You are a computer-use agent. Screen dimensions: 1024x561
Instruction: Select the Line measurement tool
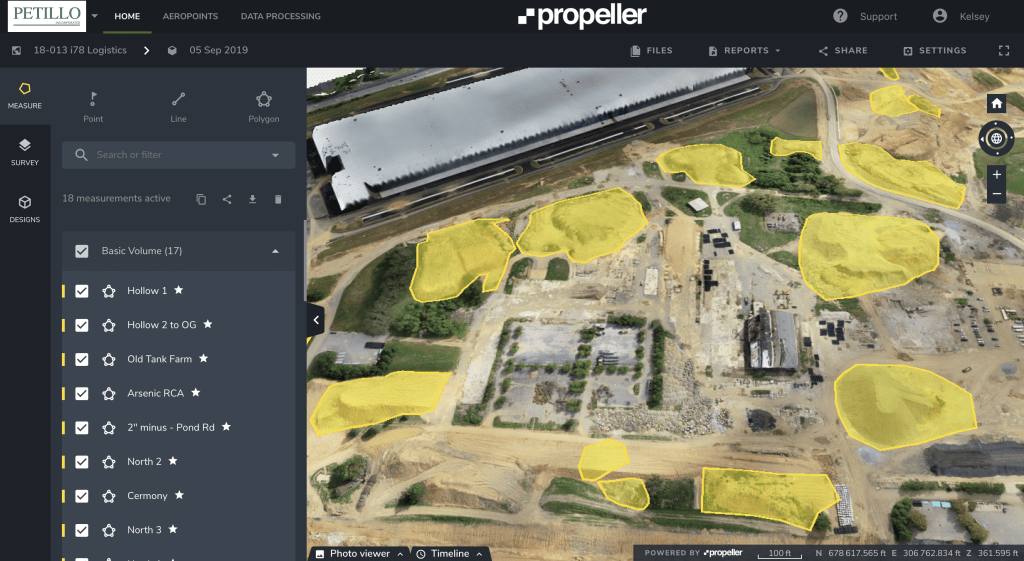178,105
